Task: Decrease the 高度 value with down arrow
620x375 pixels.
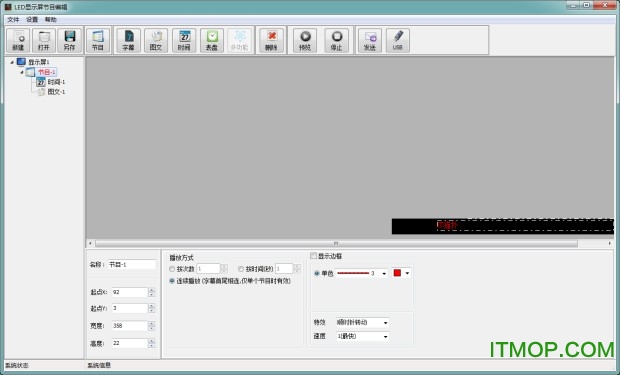Action: (x=151, y=346)
